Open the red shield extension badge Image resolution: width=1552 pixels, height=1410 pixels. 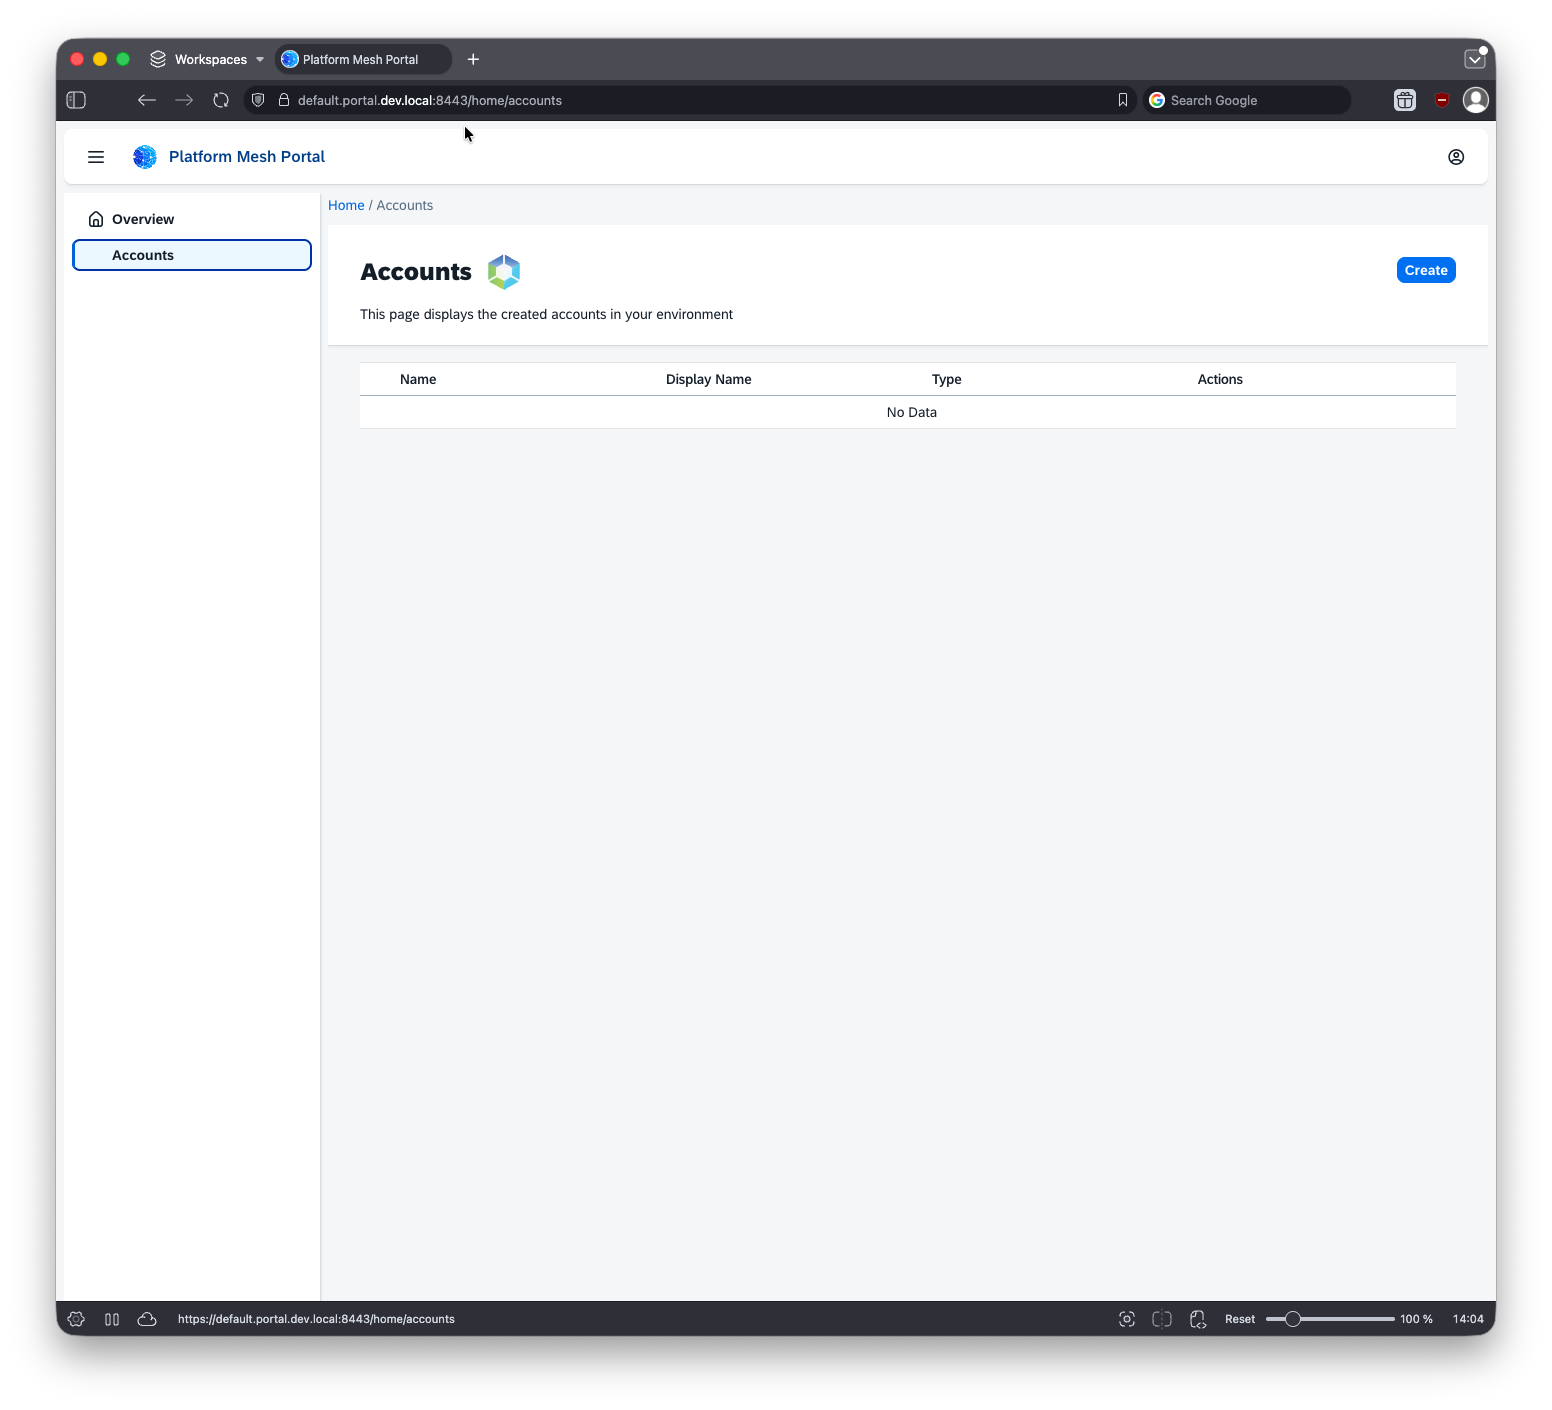pos(1441,100)
